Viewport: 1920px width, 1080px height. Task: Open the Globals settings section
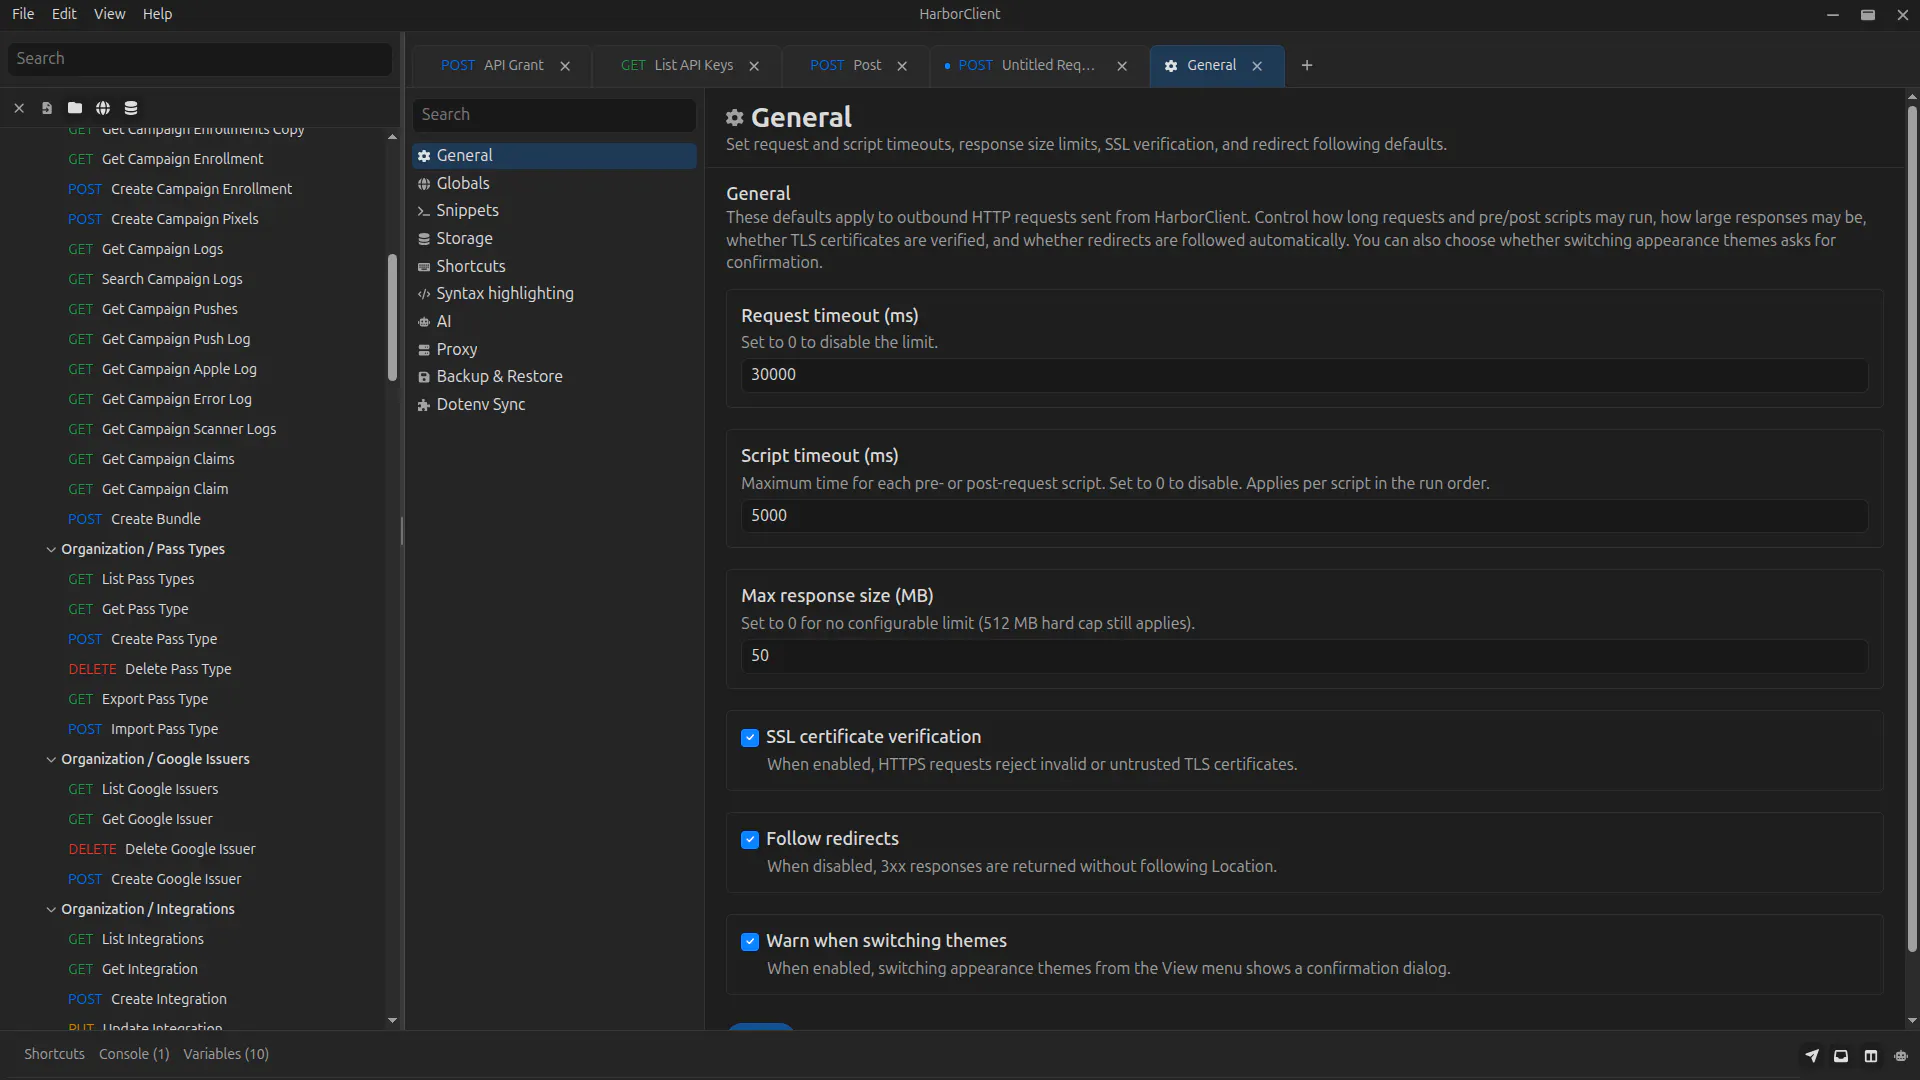tap(554, 184)
